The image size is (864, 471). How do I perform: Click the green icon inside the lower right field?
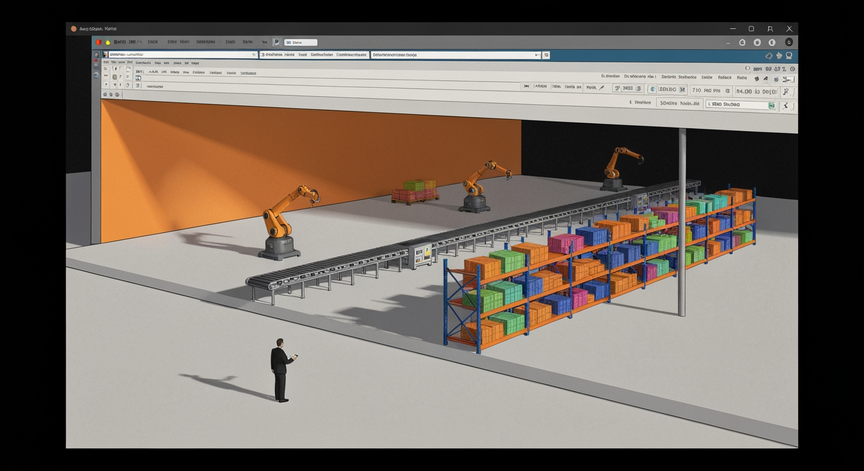click(x=772, y=105)
